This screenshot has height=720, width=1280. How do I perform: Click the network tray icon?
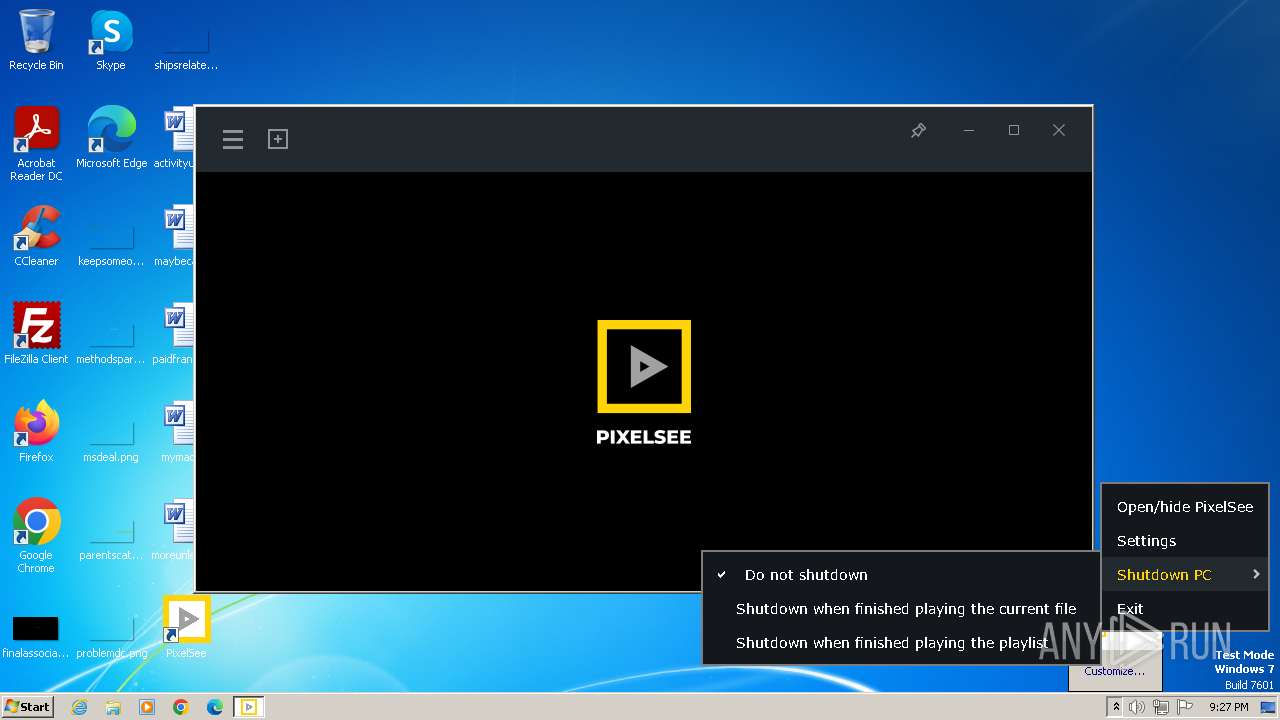click(x=1161, y=707)
